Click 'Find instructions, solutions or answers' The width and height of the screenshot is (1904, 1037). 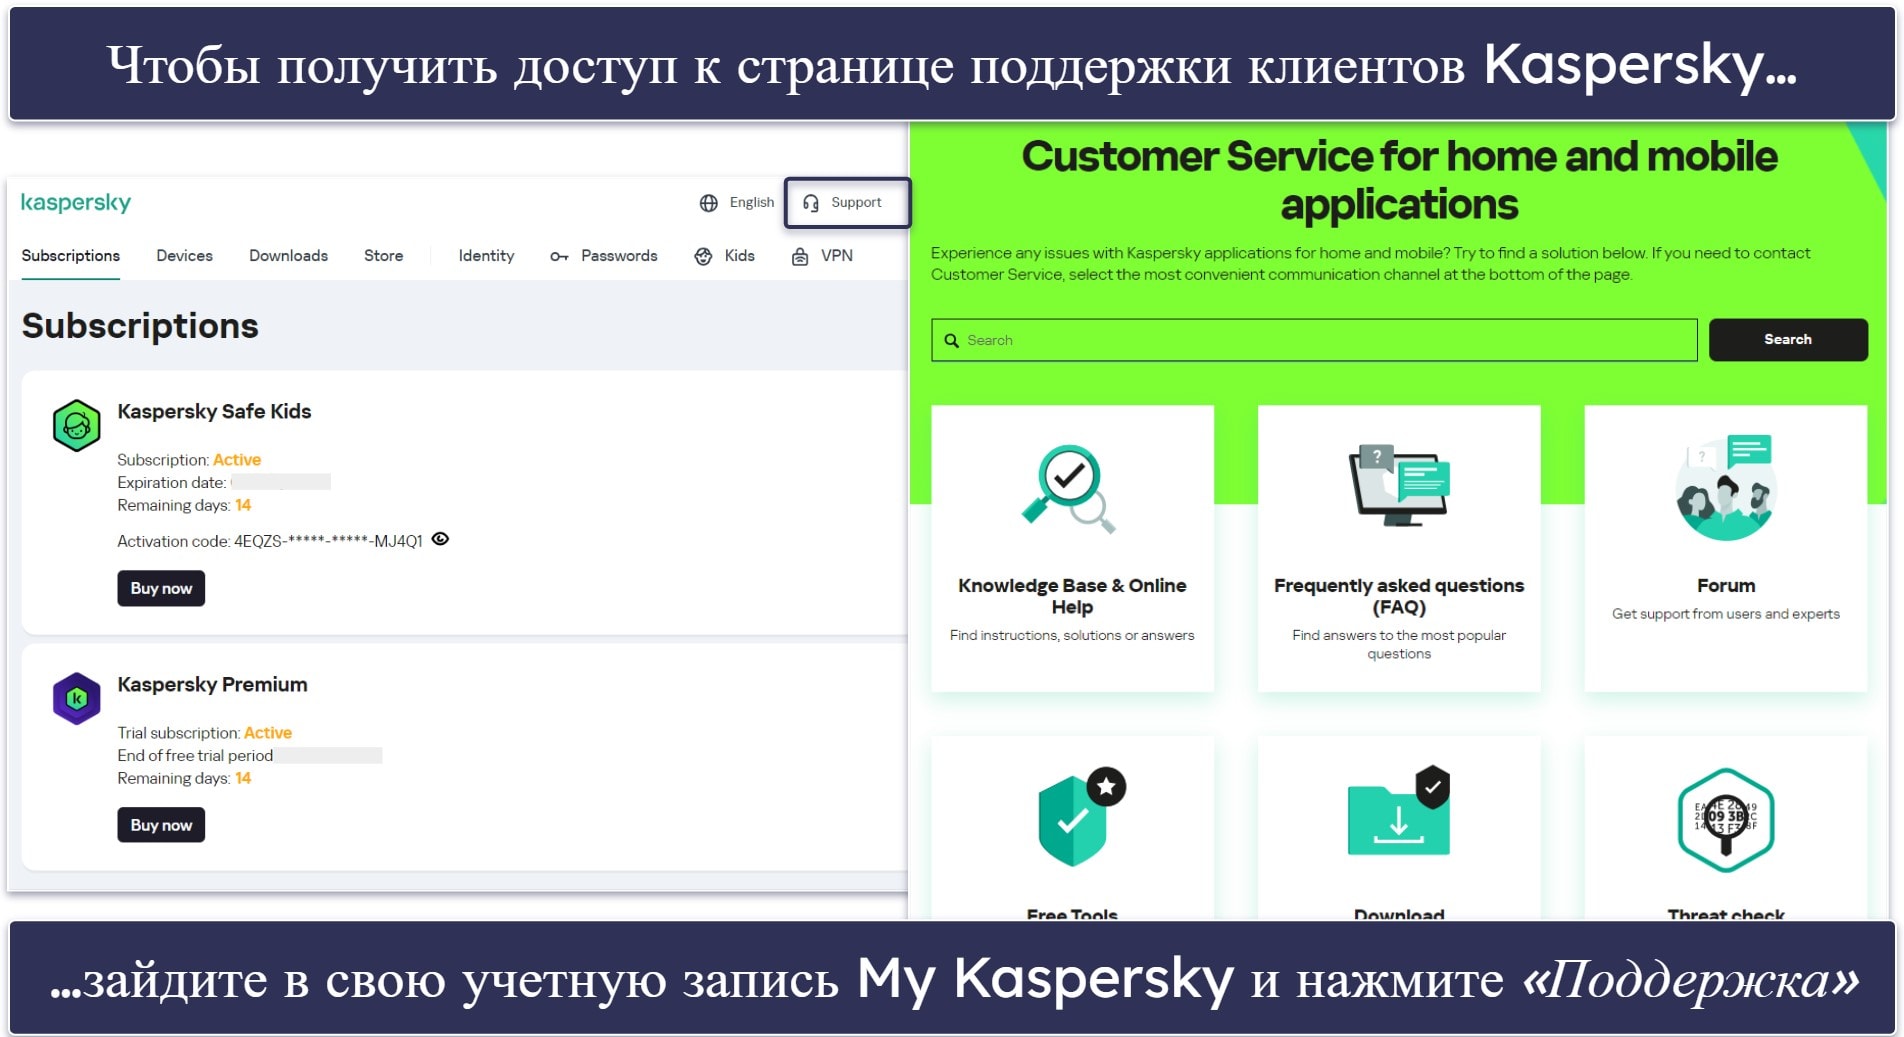coord(1072,635)
